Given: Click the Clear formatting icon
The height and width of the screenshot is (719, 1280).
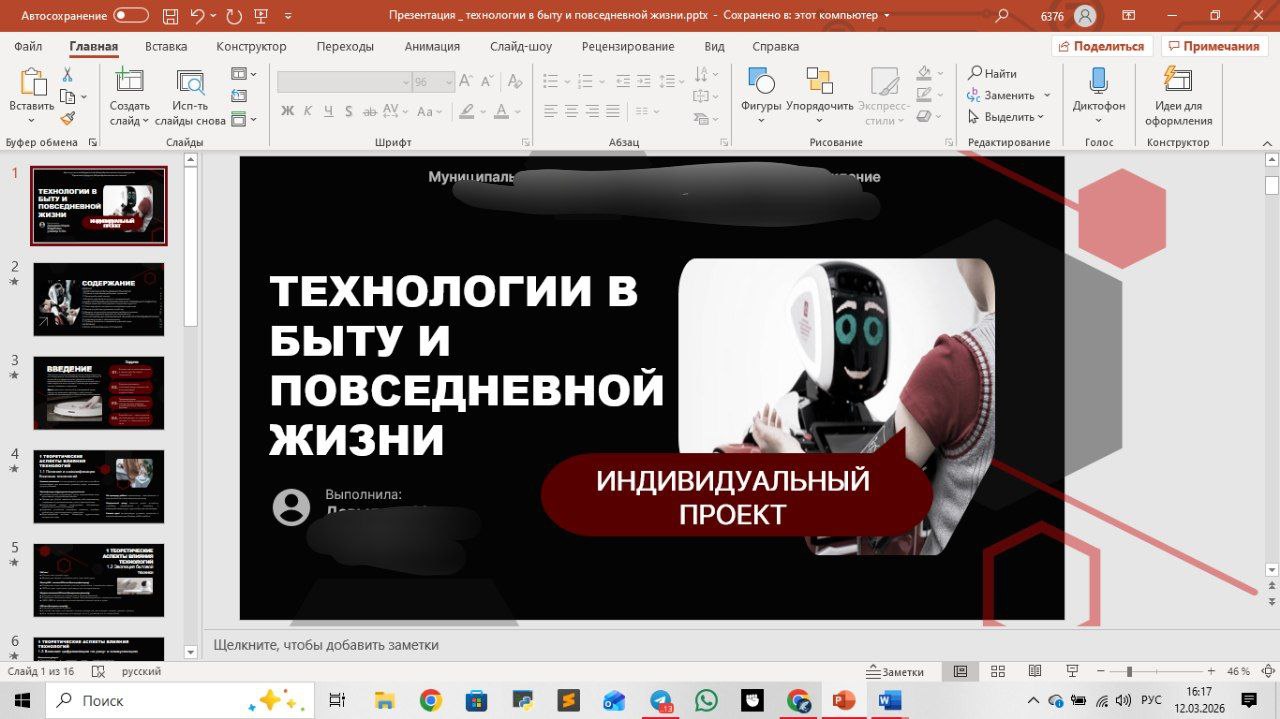Looking at the screenshot, I should (516, 82).
